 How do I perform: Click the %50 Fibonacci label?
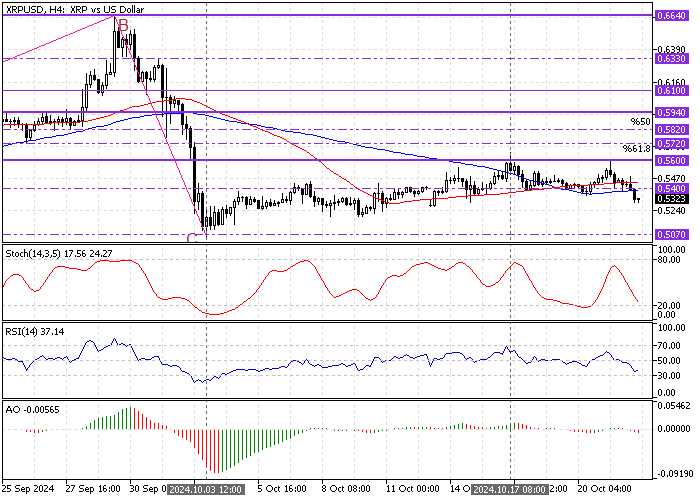pyautogui.click(x=640, y=121)
